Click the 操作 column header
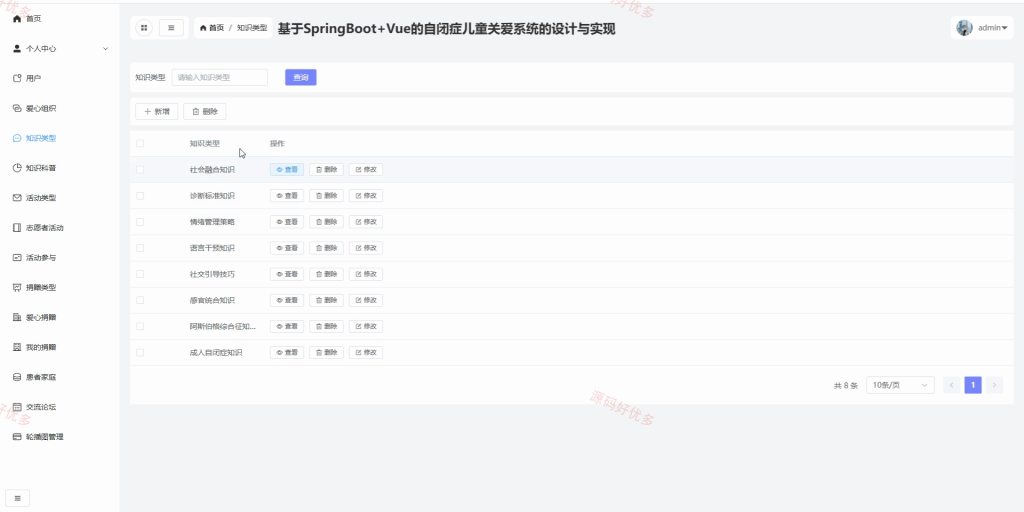The width and height of the screenshot is (1024, 512). pyautogui.click(x=277, y=144)
